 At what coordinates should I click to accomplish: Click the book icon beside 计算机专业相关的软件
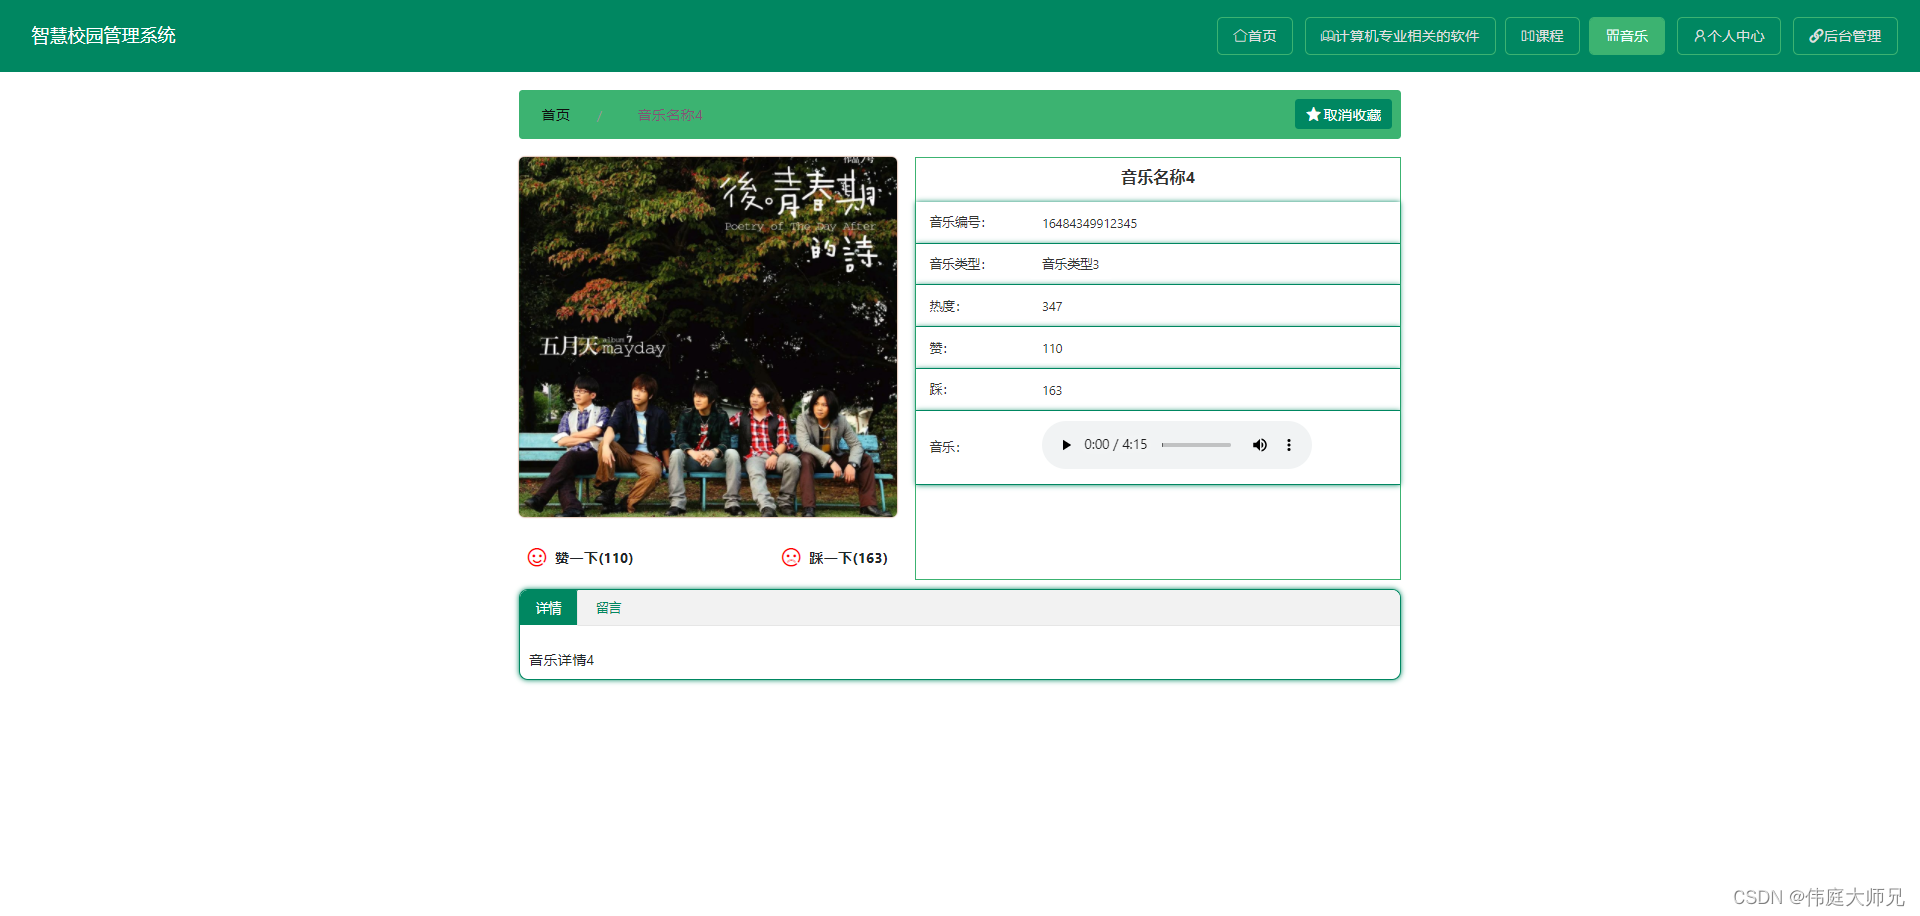pos(1327,35)
